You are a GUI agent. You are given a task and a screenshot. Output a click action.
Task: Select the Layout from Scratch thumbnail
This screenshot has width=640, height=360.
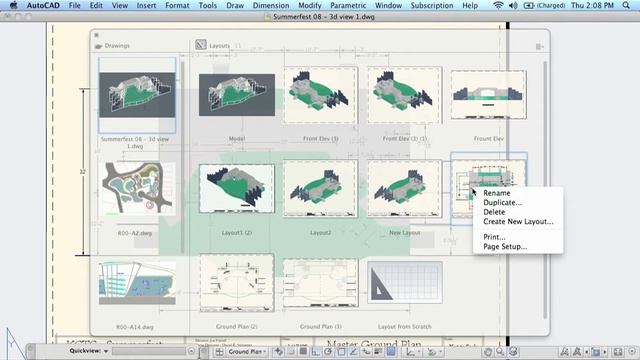405,282
